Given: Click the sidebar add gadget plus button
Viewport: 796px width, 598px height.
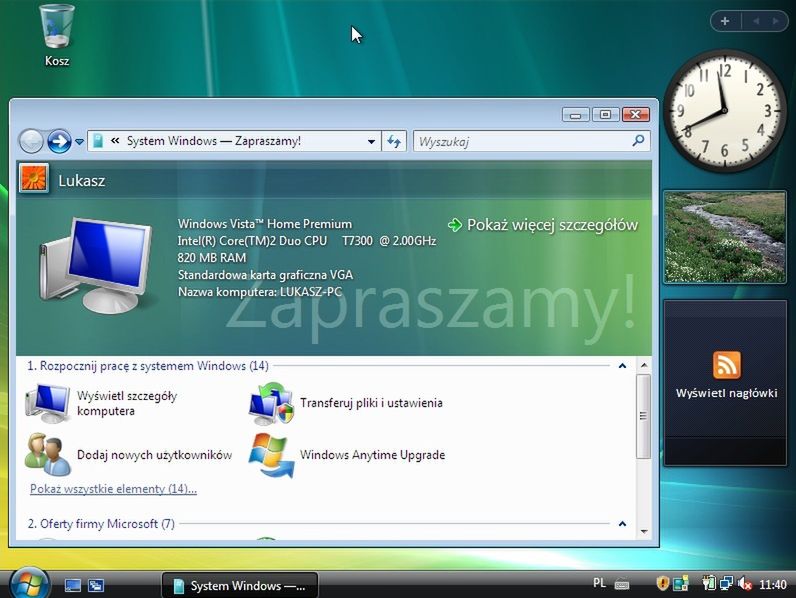Looking at the screenshot, I should pyautogui.click(x=725, y=21).
